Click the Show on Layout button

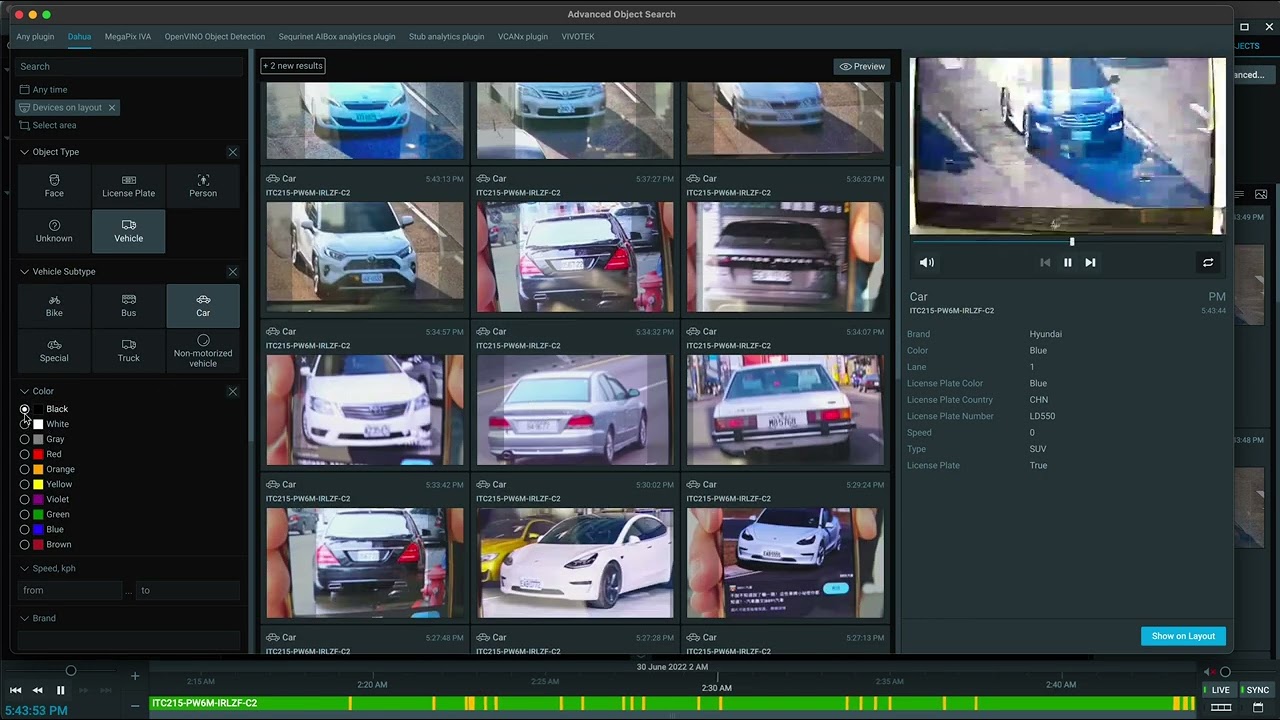point(1183,636)
